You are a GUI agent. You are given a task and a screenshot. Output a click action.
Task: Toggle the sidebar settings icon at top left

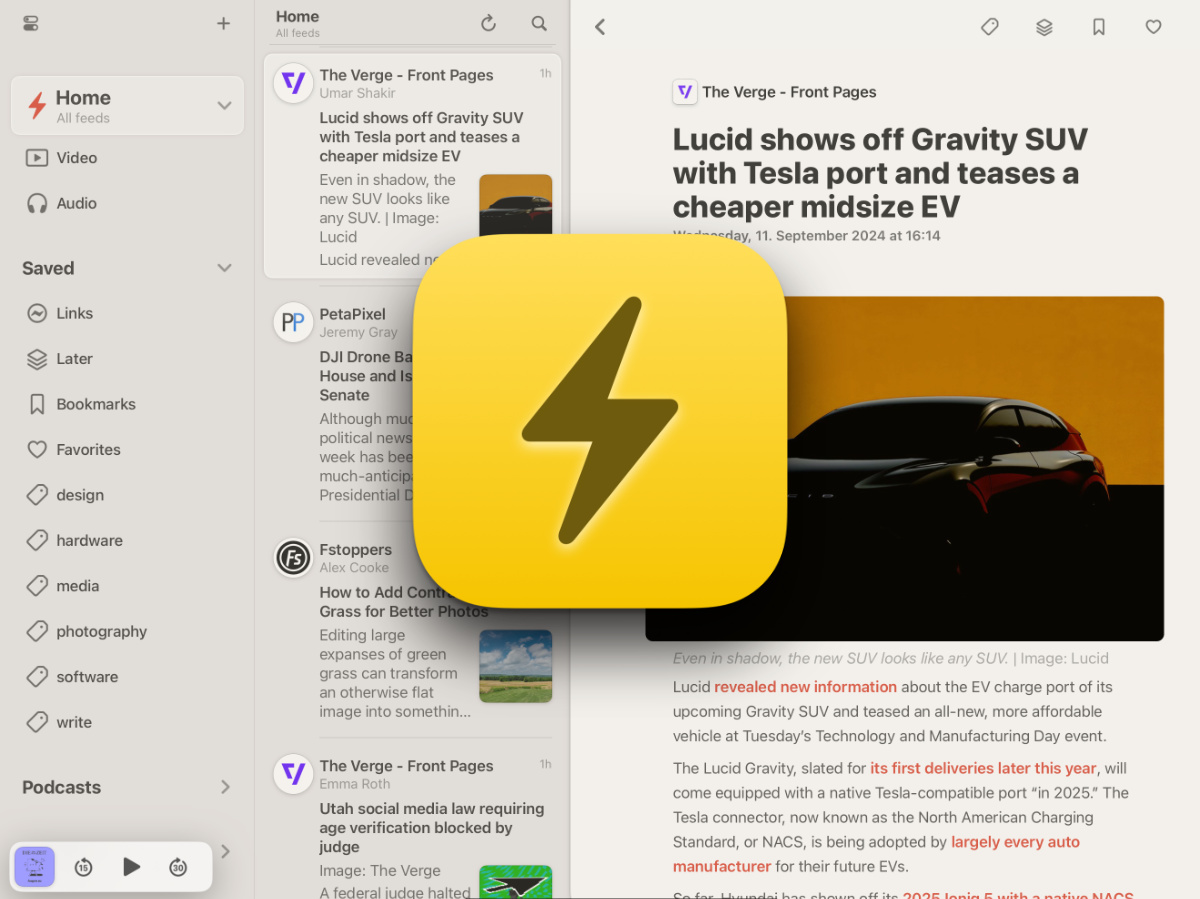(x=31, y=24)
